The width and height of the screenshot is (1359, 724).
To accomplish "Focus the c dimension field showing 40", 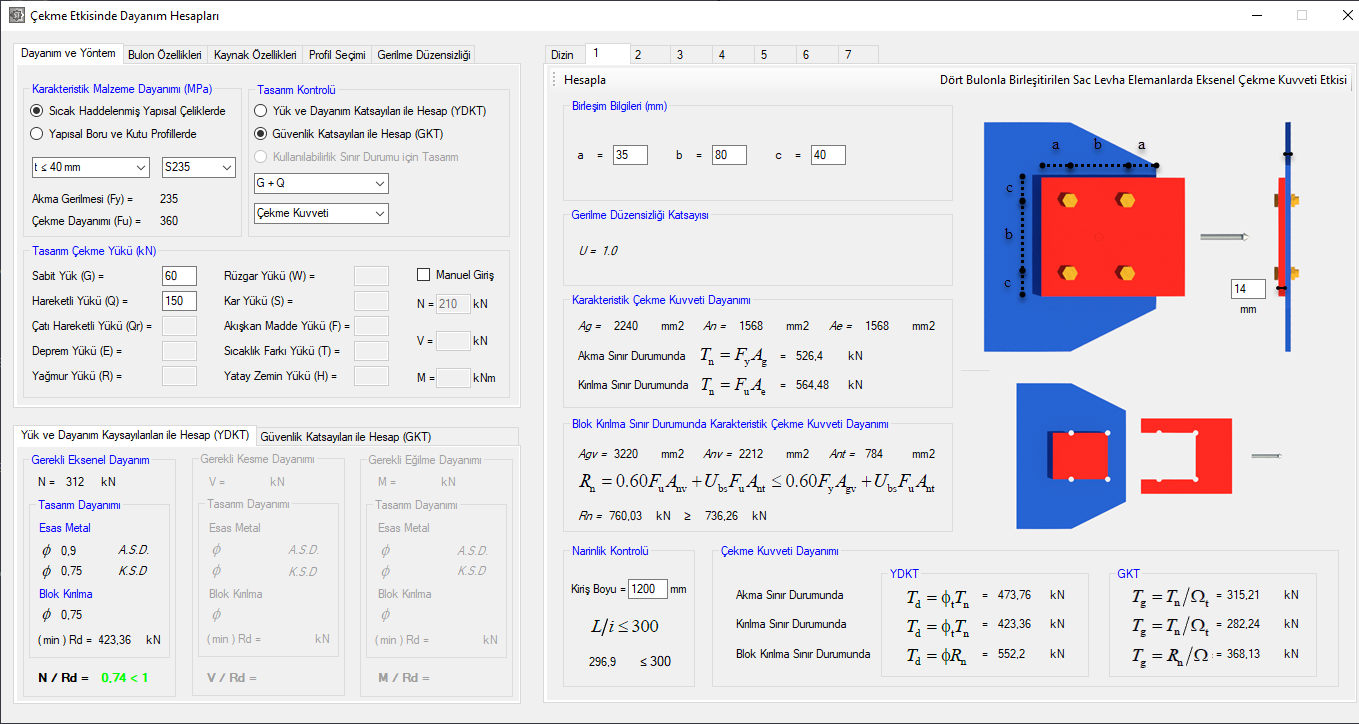I will pos(828,155).
